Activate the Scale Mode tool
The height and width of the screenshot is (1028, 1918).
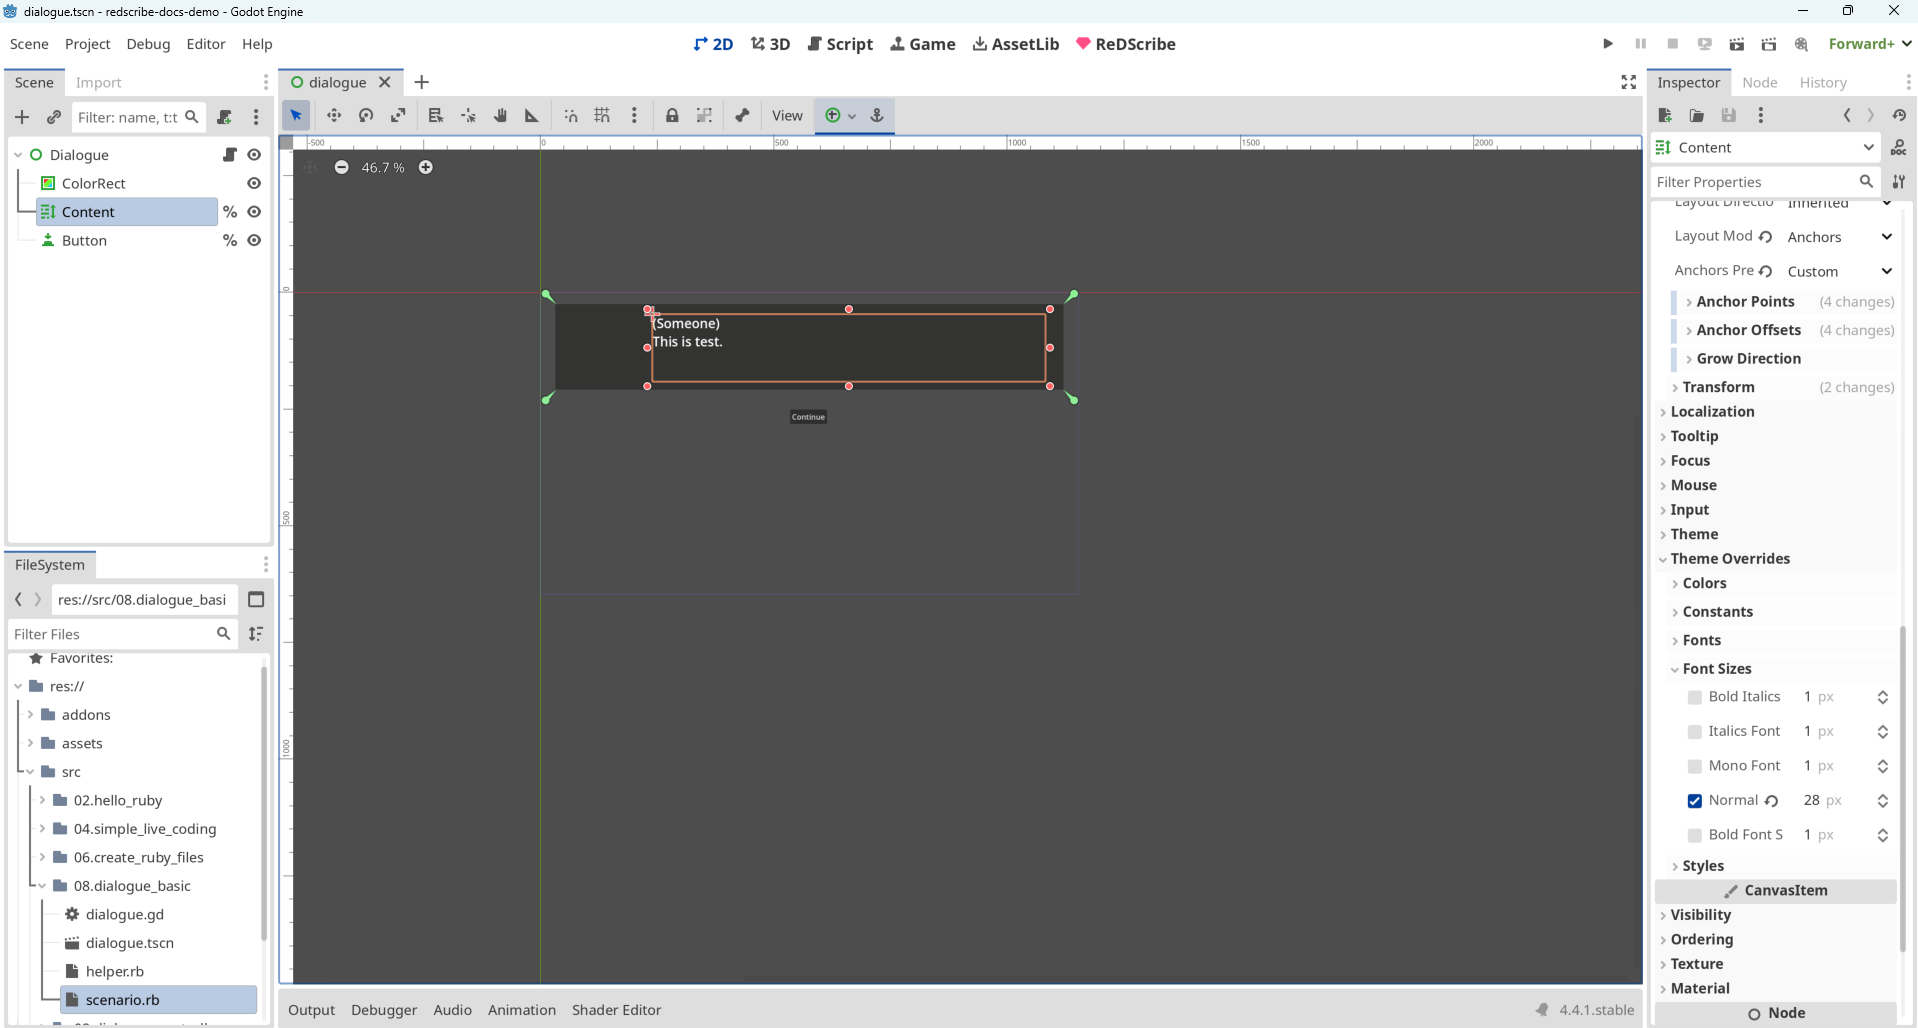point(398,116)
